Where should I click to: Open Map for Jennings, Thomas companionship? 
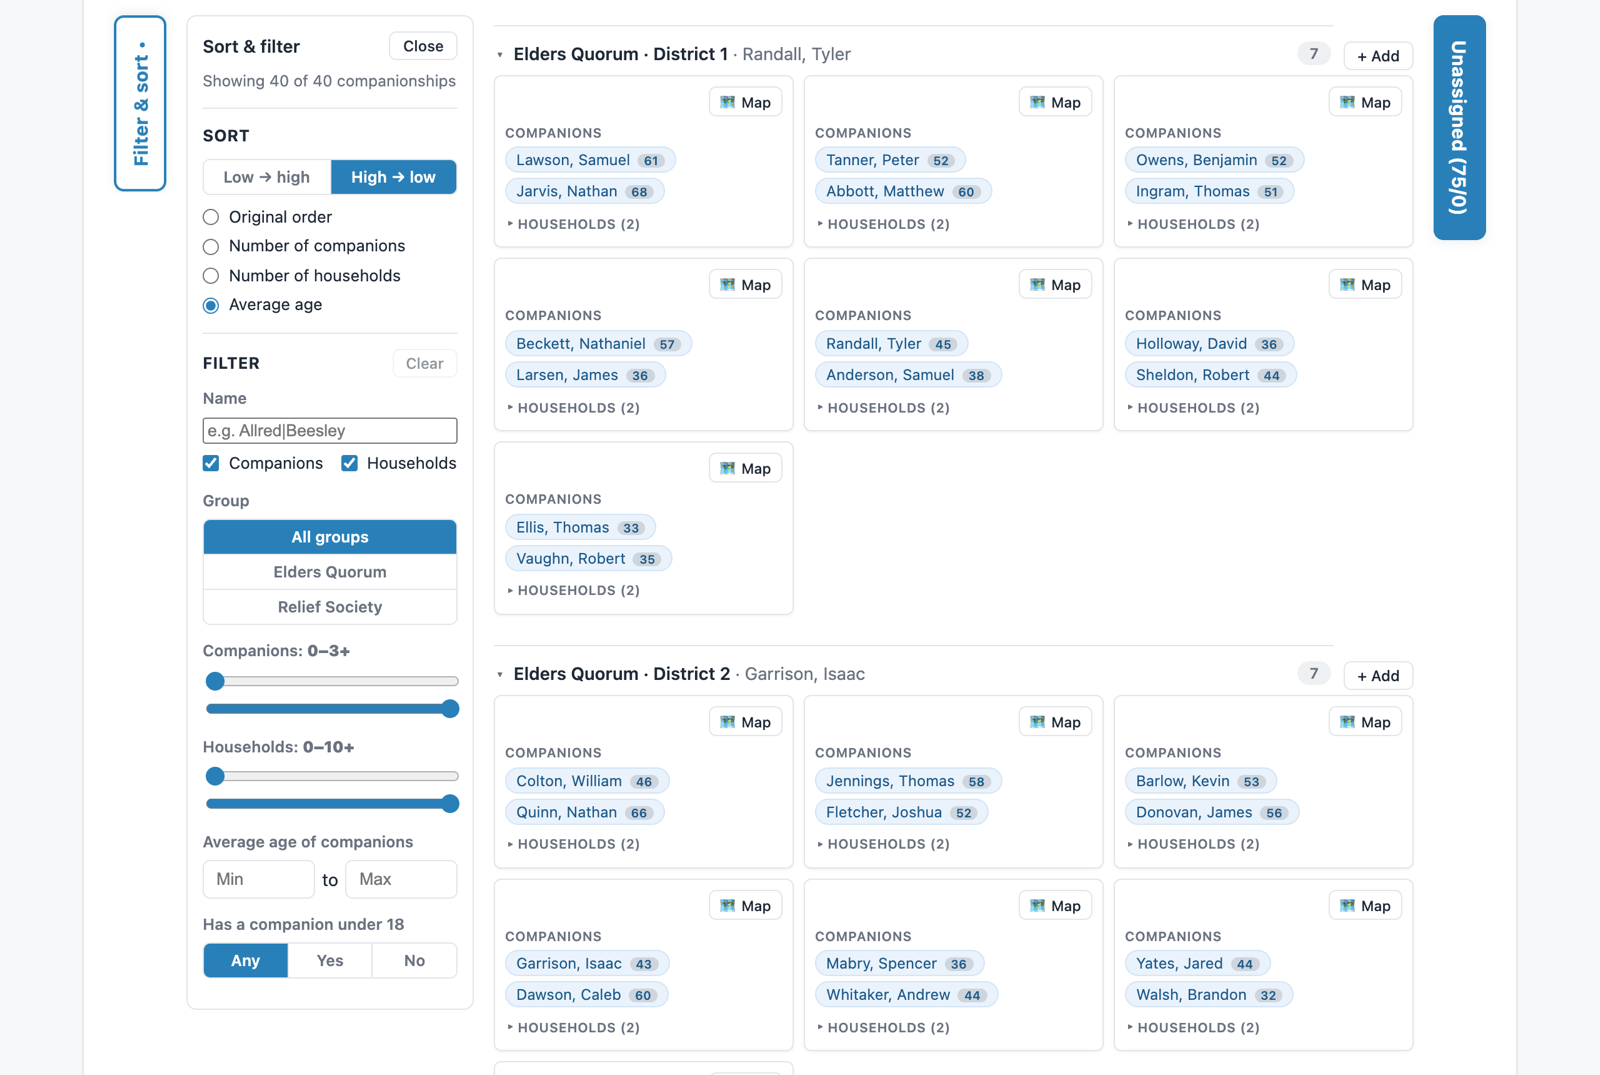coord(1055,722)
